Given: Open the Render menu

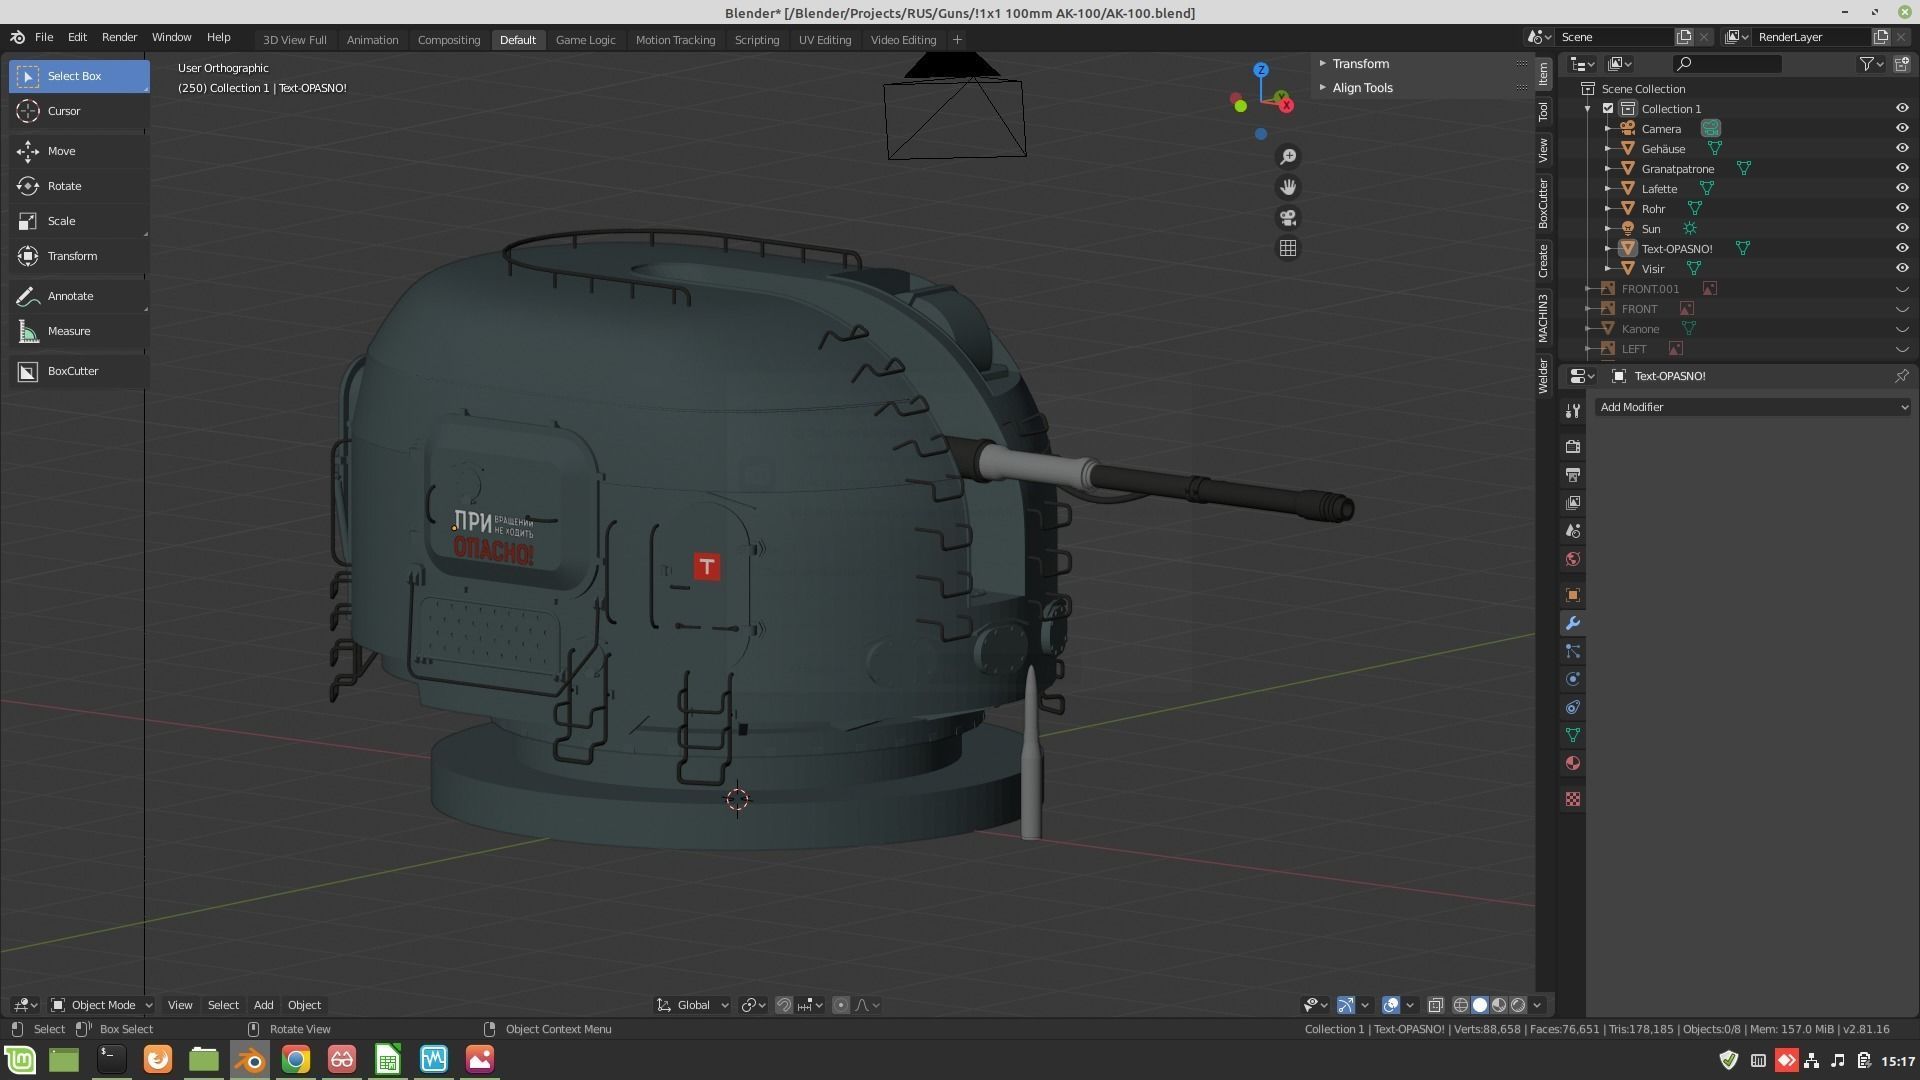Looking at the screenshot, I should pyautogui.click(x=119, y=37).
